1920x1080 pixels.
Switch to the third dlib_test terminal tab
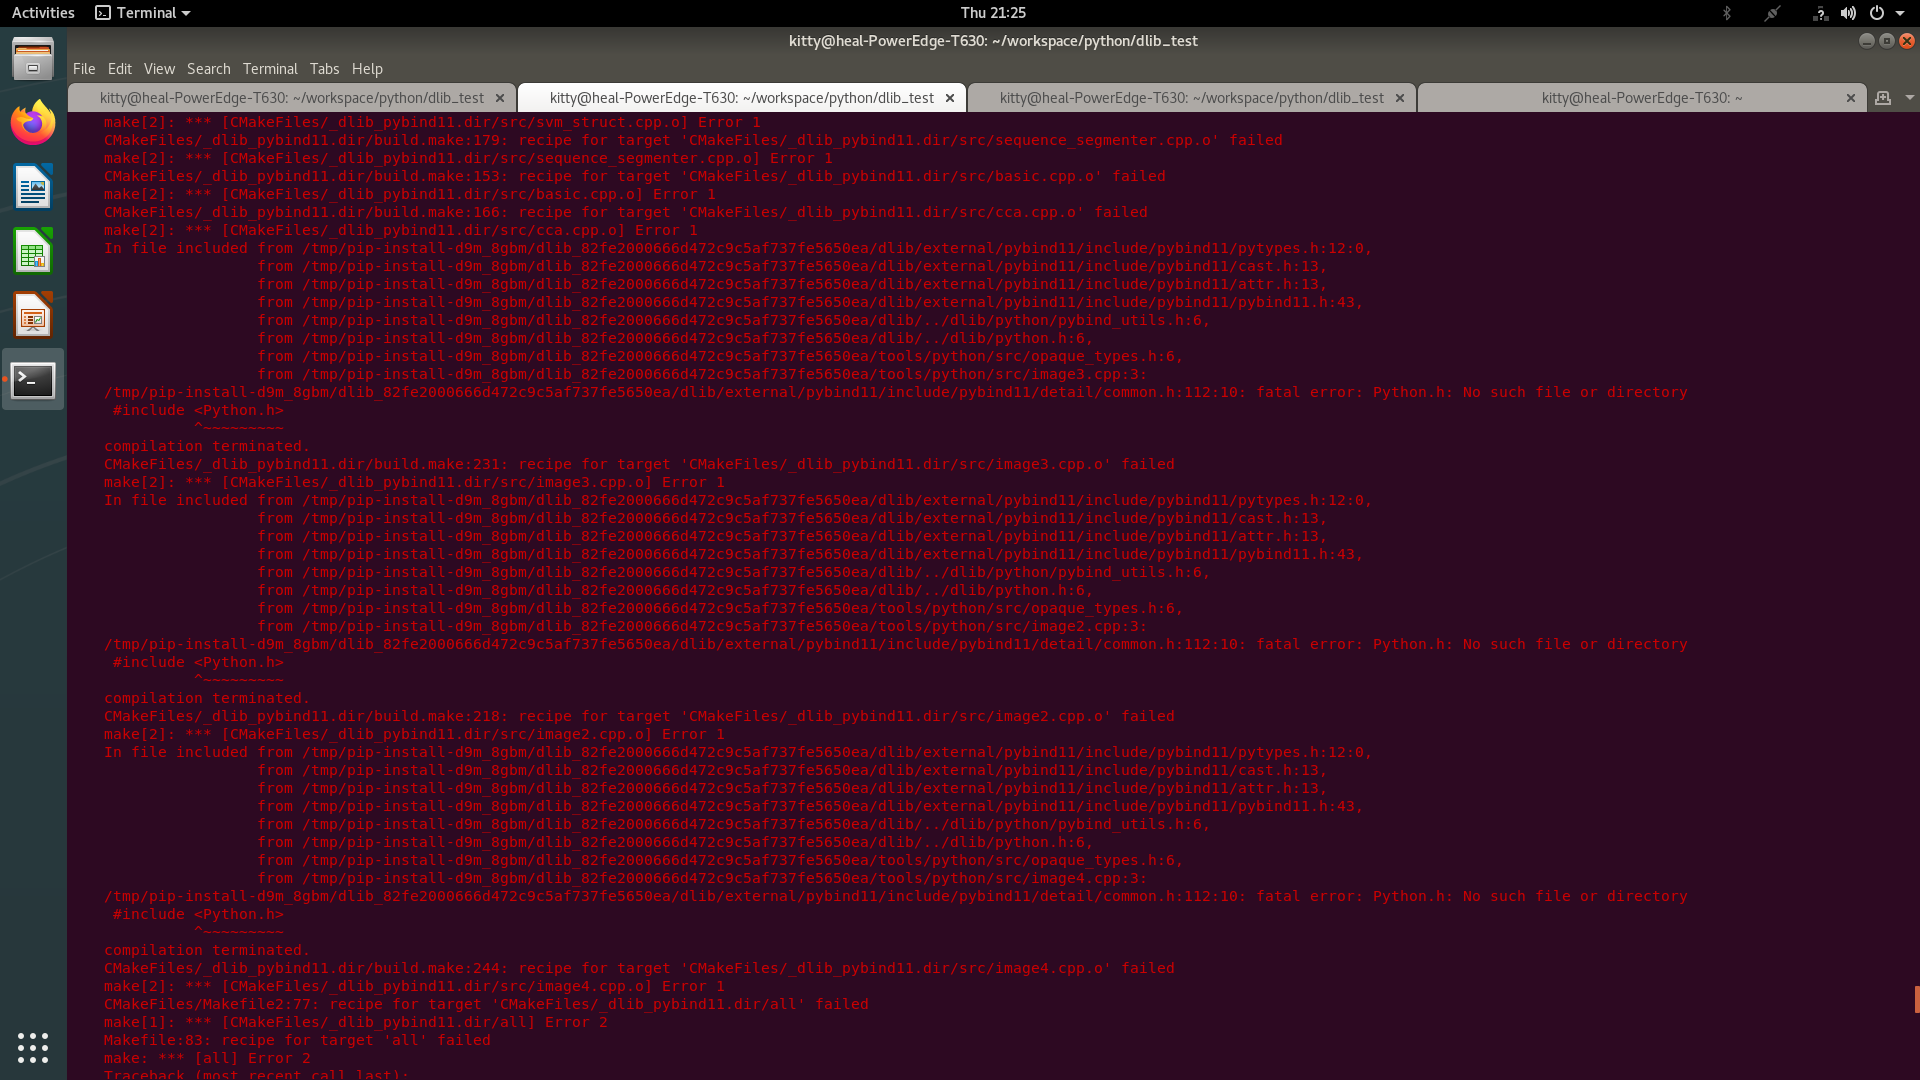click(1192, 98)
